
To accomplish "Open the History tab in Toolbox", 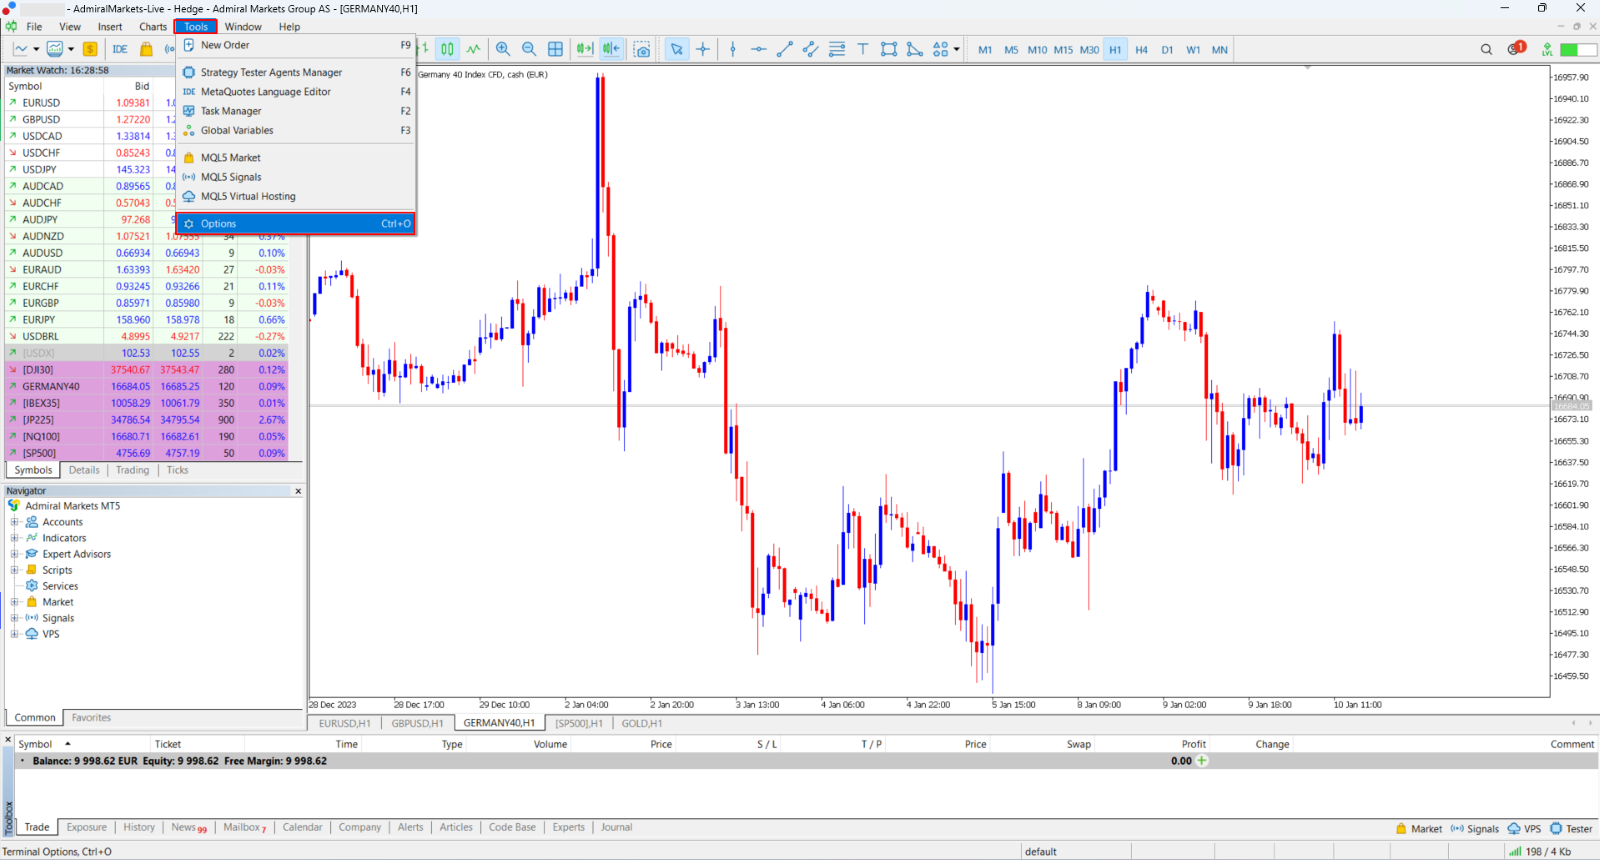I will point(139,827).
